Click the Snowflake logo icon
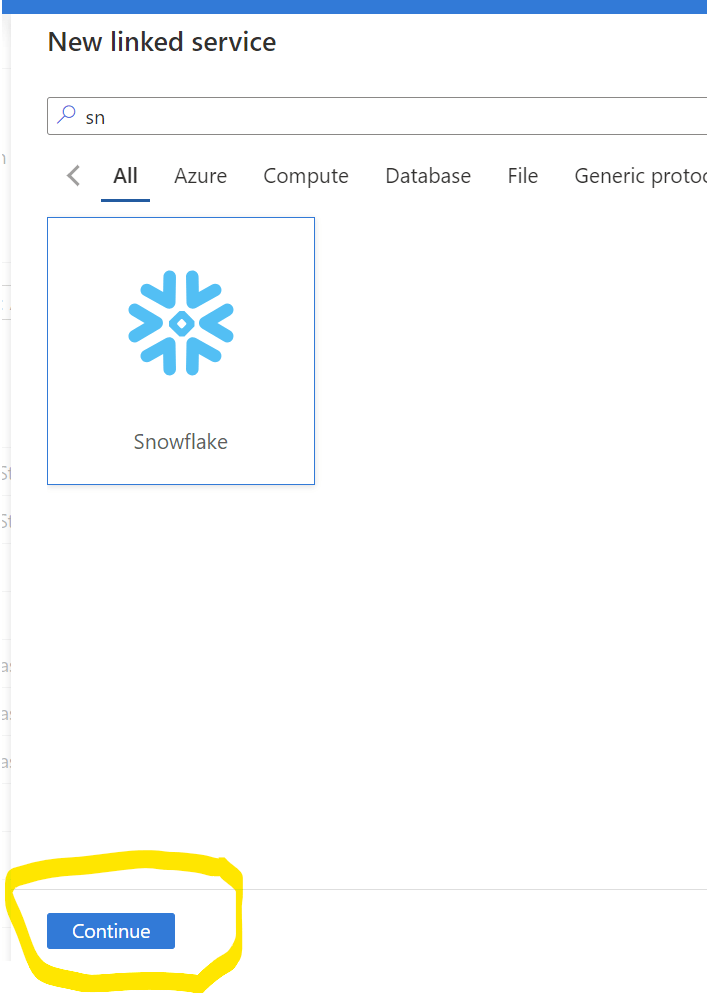707x994 pixels. point(181,323)
